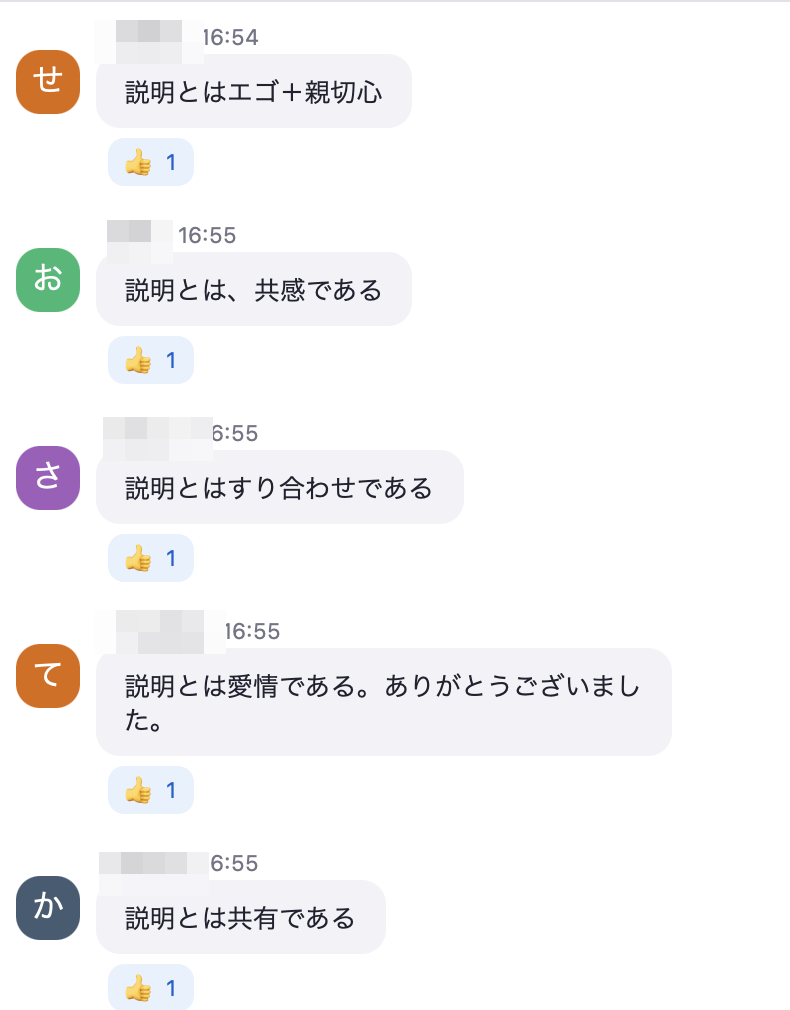Click the timestamp above the すり合わせである message
This screenshot has height=1010, width=790.
pos(235,434)
